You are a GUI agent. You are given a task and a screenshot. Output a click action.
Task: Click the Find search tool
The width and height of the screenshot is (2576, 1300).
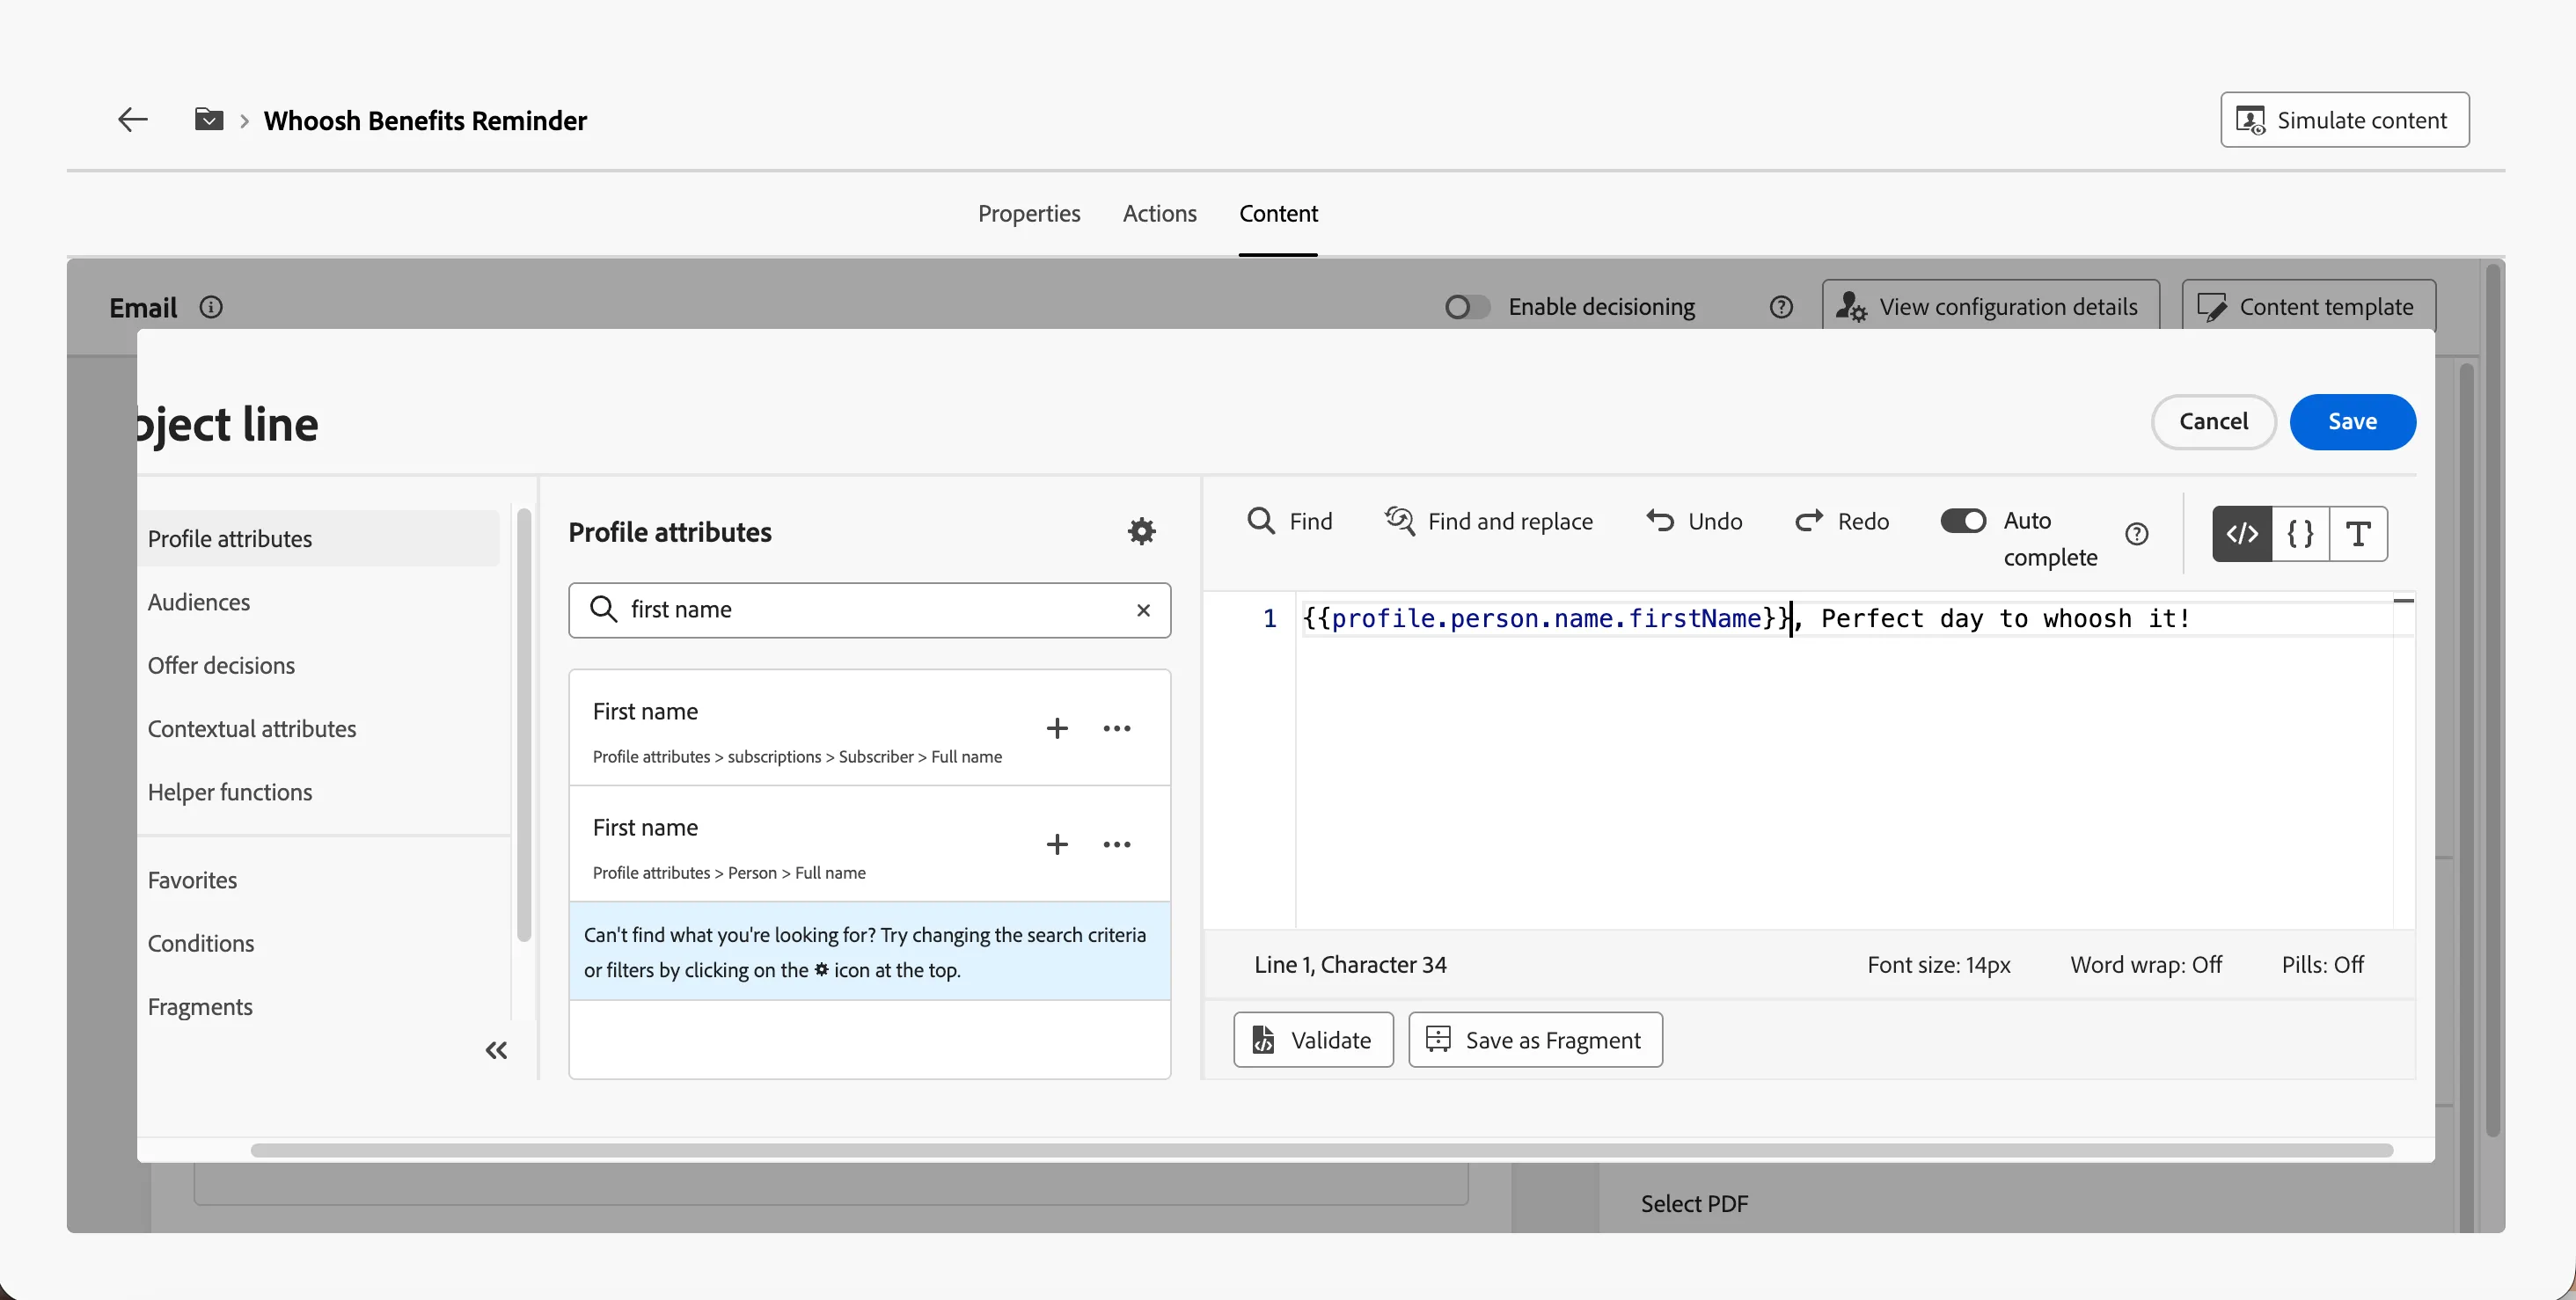point(1290,521)
